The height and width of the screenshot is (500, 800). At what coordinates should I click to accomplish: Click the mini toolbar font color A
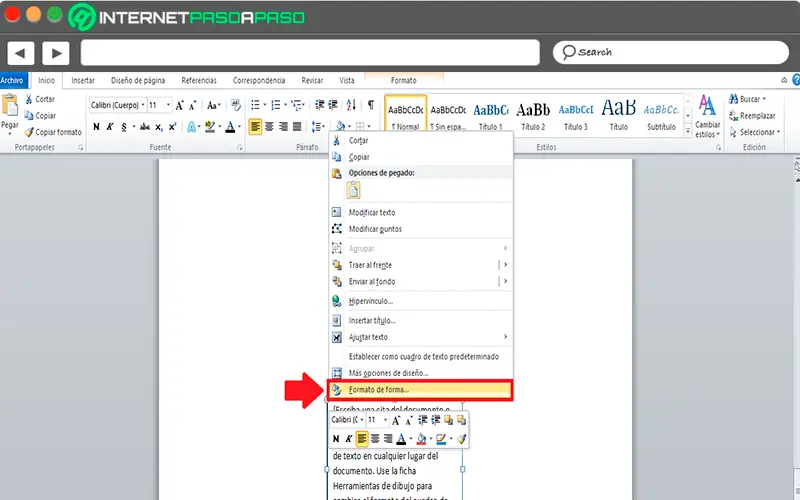[402, 438]
